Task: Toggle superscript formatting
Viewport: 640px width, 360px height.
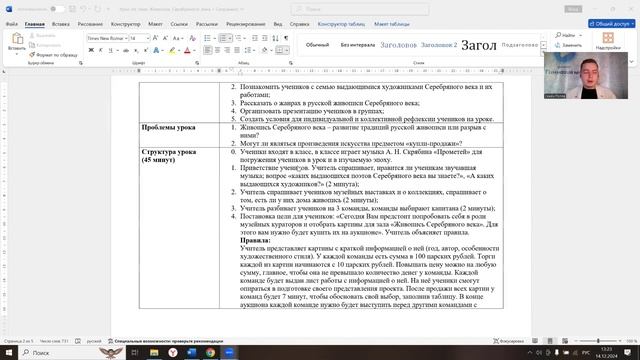Action: click(x=146, y=50)
